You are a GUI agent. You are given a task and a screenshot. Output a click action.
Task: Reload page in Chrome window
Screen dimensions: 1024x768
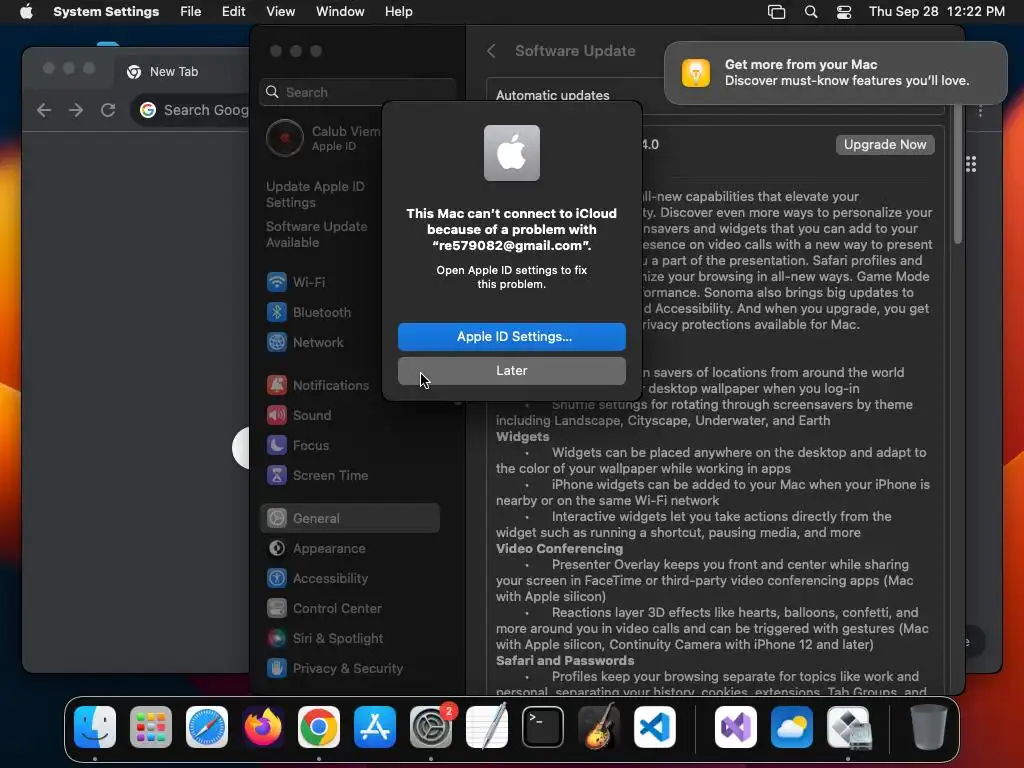pyautogui.click(x=108, y=110)
